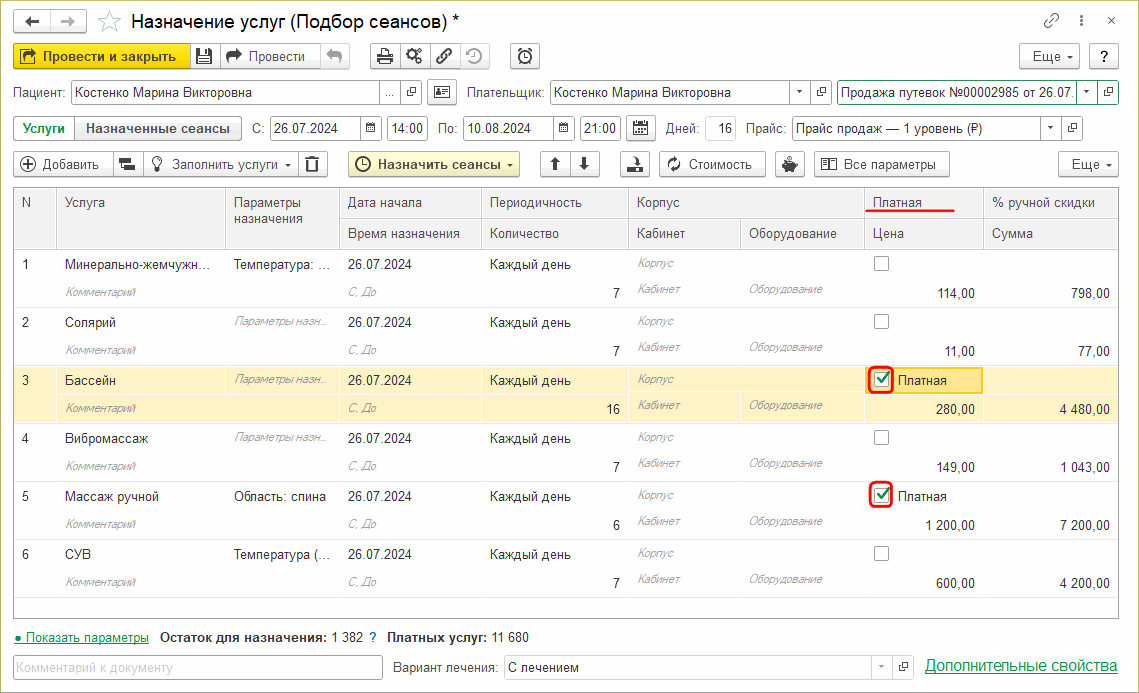Viewport: 1139px width, 693px height.
Task: Uncheck the Платная checkbox for Бассейн
Action: (x=881, y=380)
